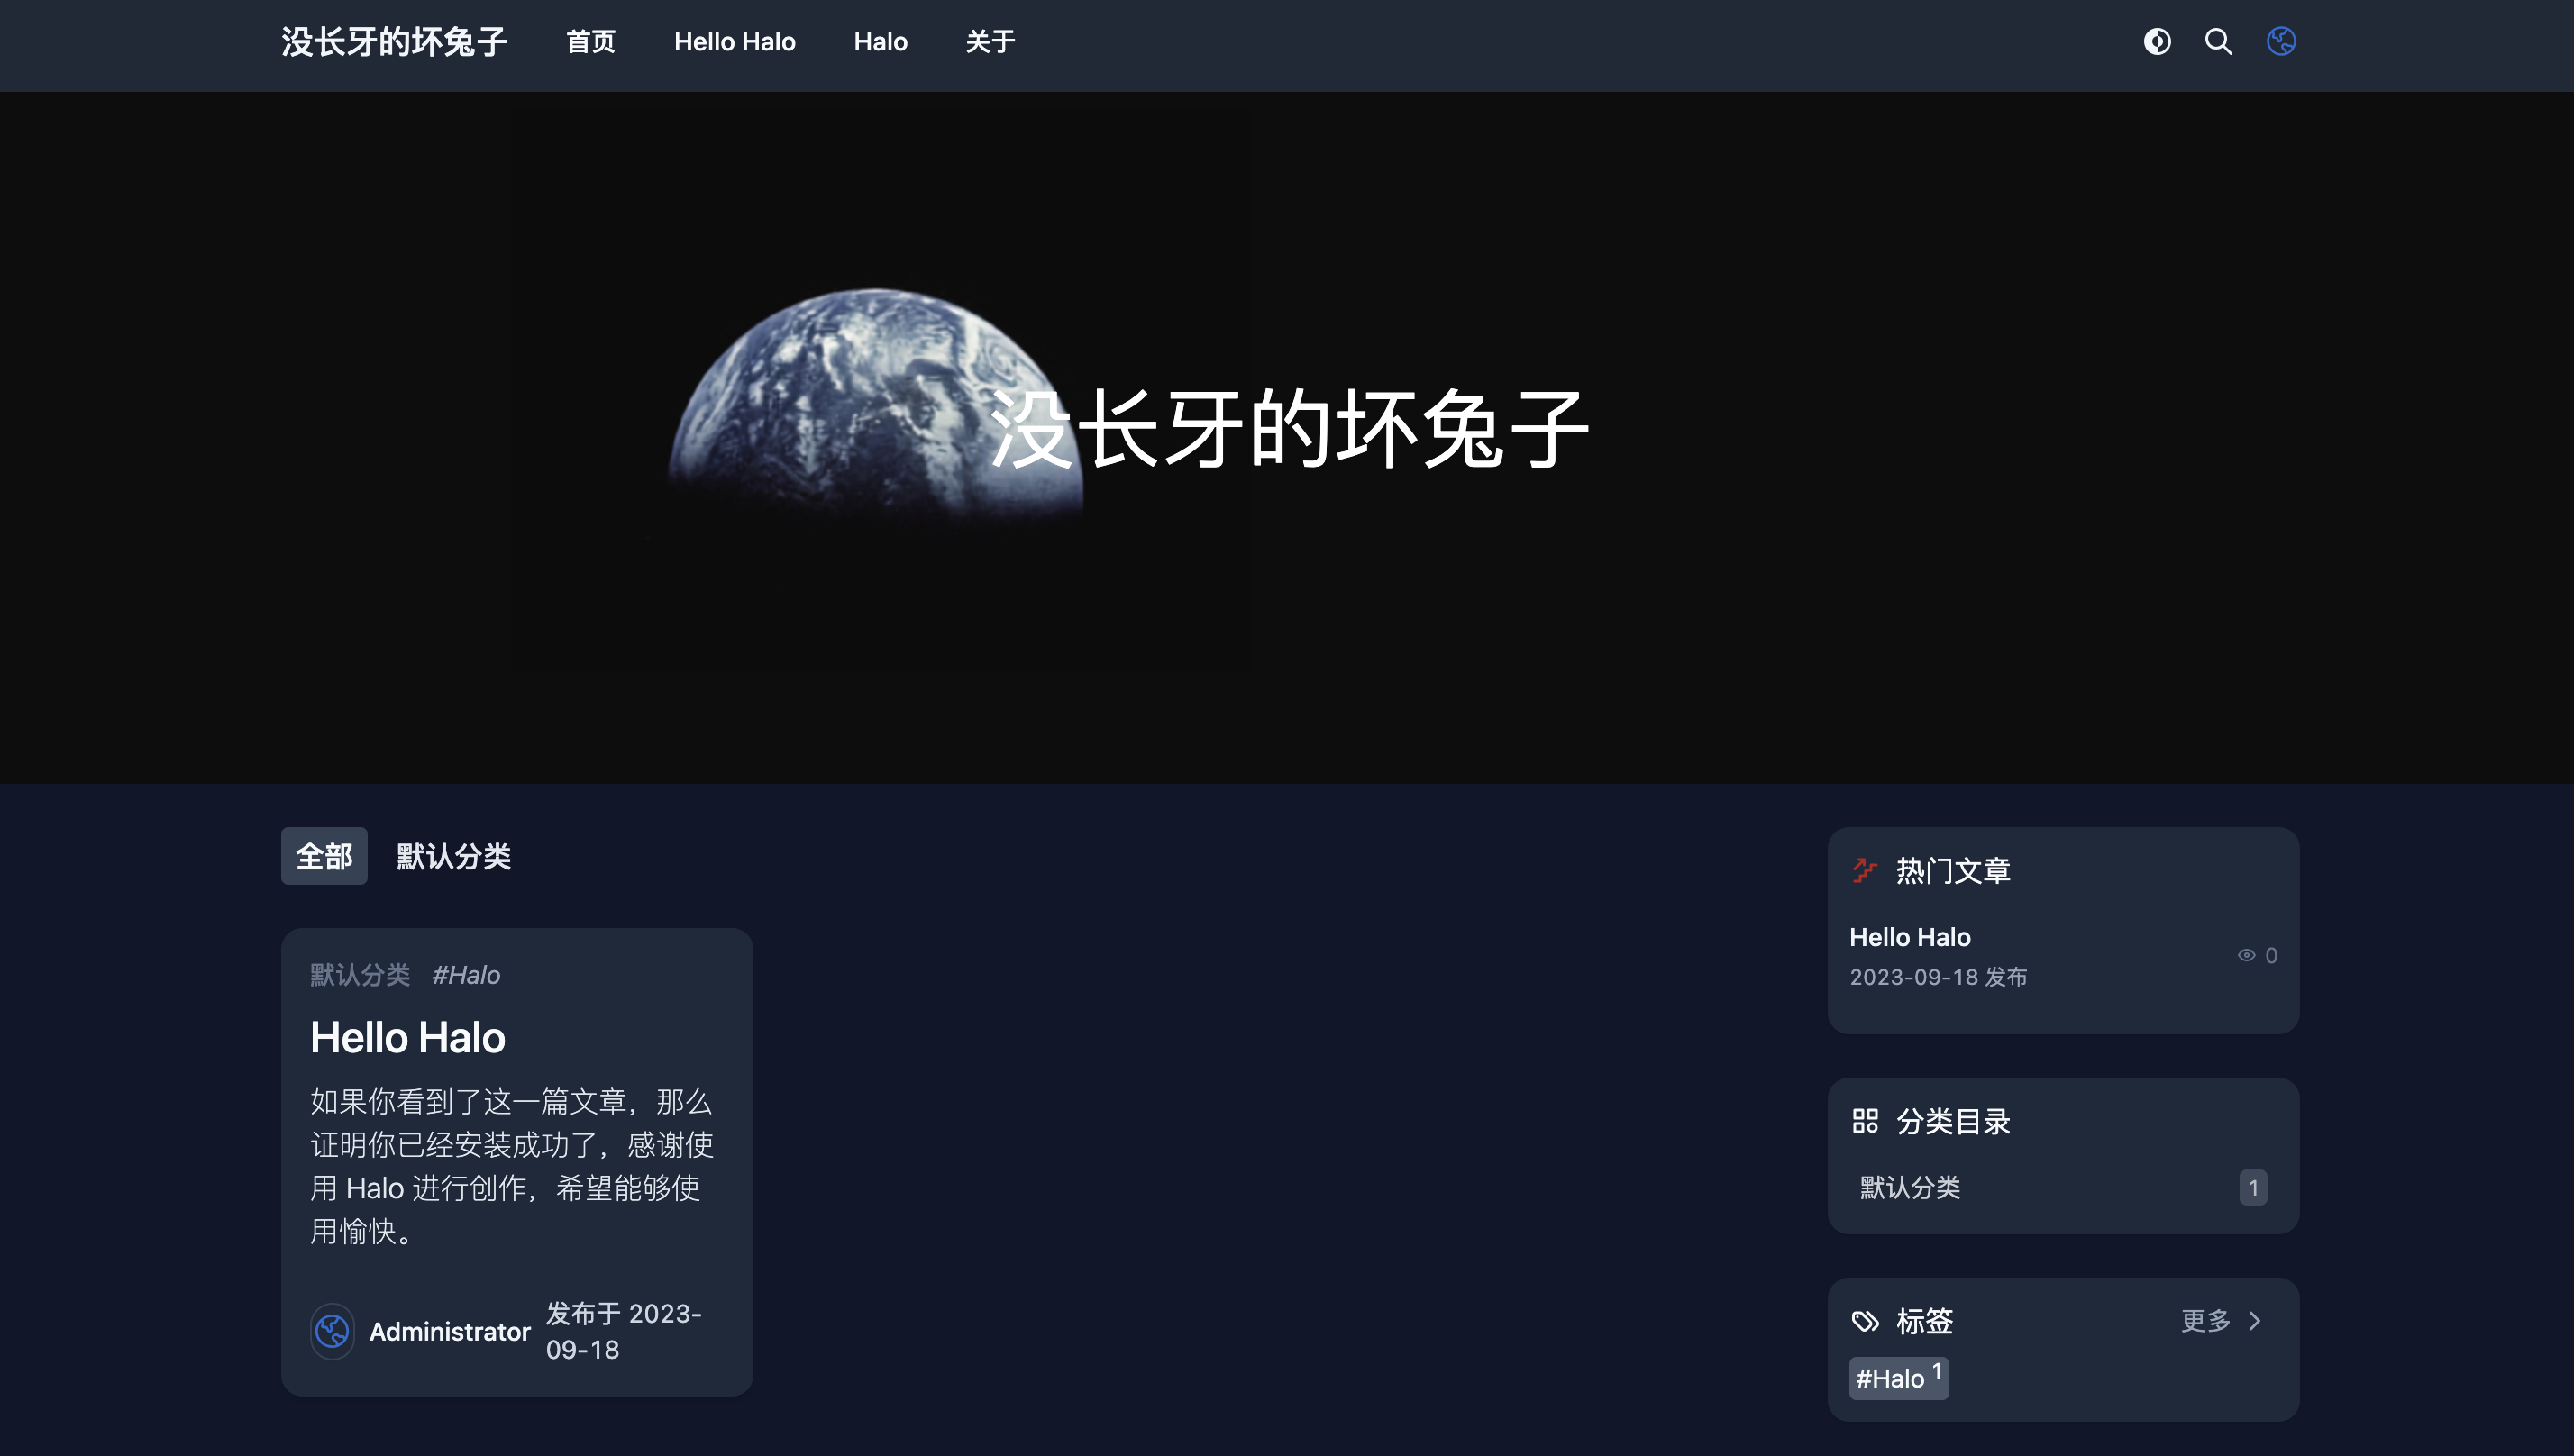Click the red trending icon beside 热门文章
This screenshot has height=1456, width=2574.
point(1865,870)
